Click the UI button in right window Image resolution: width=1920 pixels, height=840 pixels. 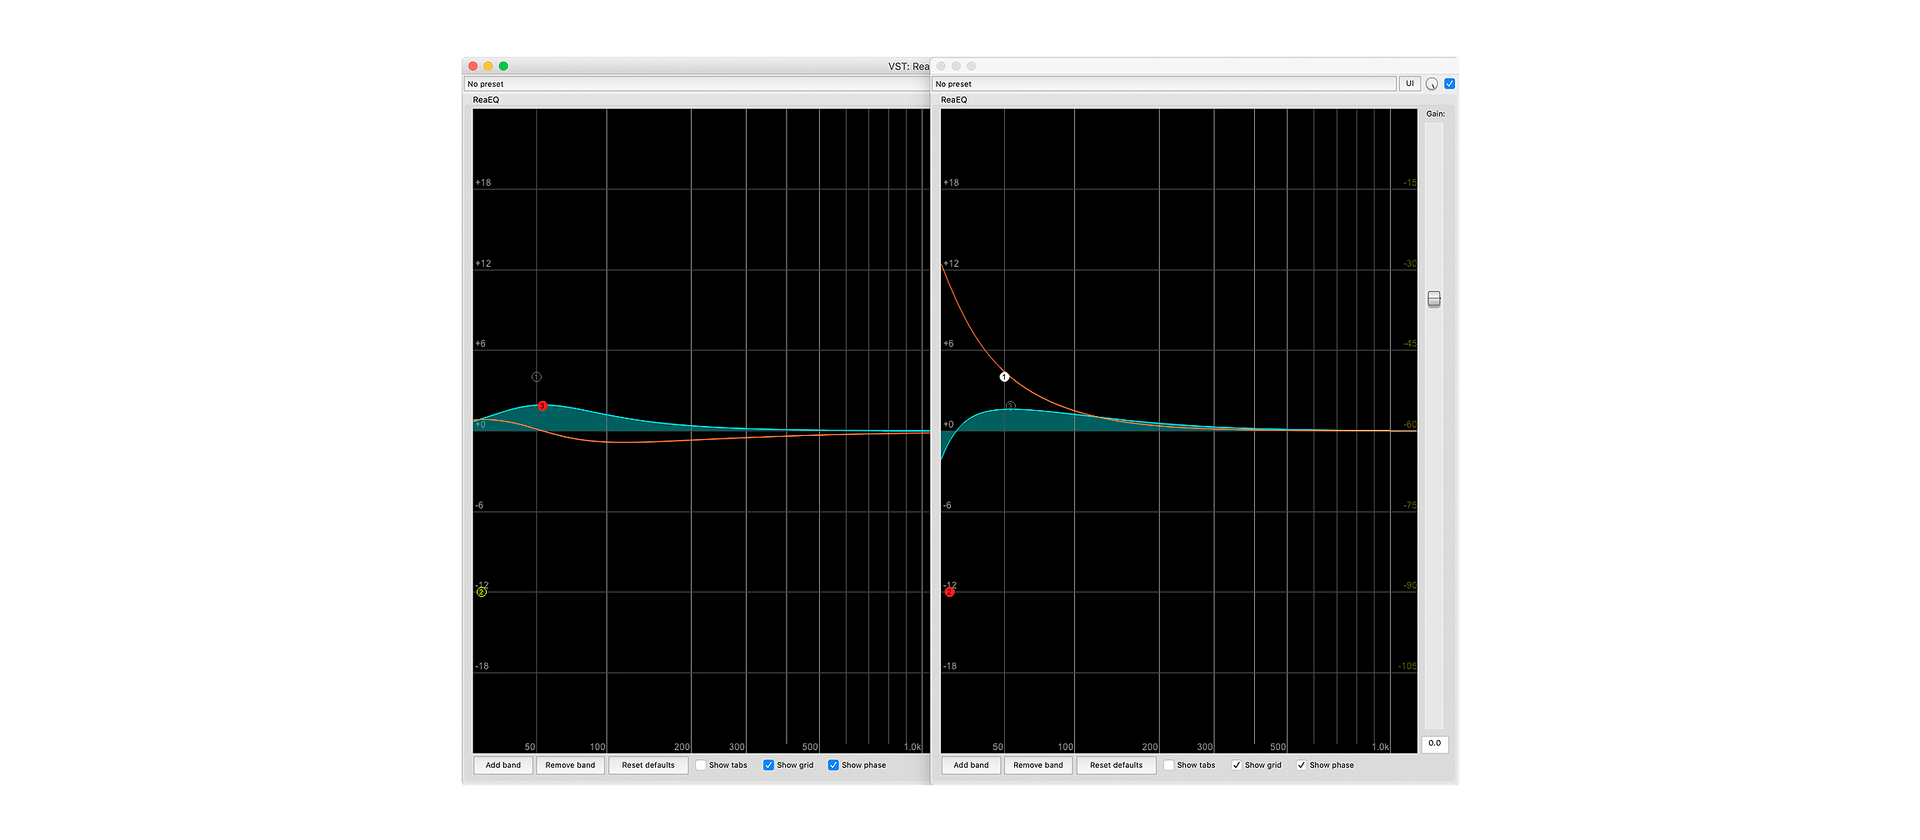point(1410,84)
